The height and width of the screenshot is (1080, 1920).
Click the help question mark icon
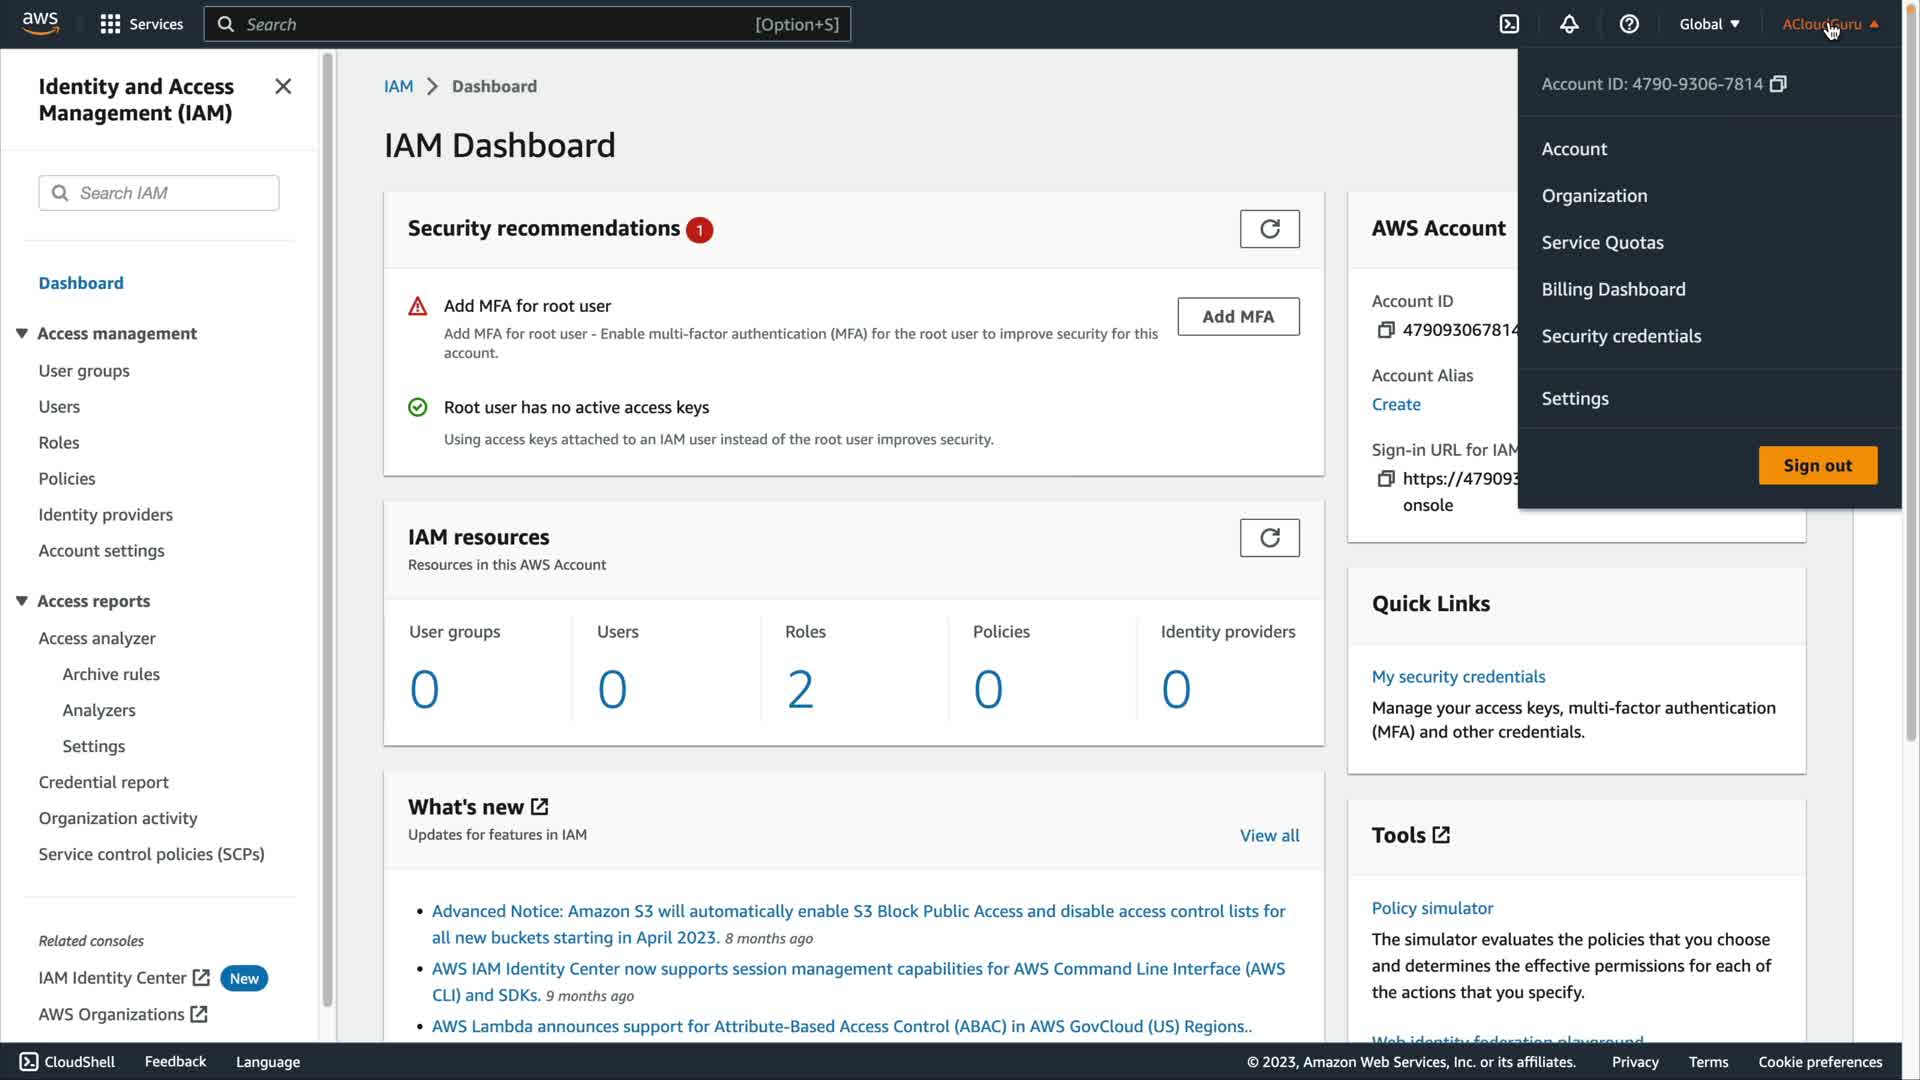tap(1629, 24)
